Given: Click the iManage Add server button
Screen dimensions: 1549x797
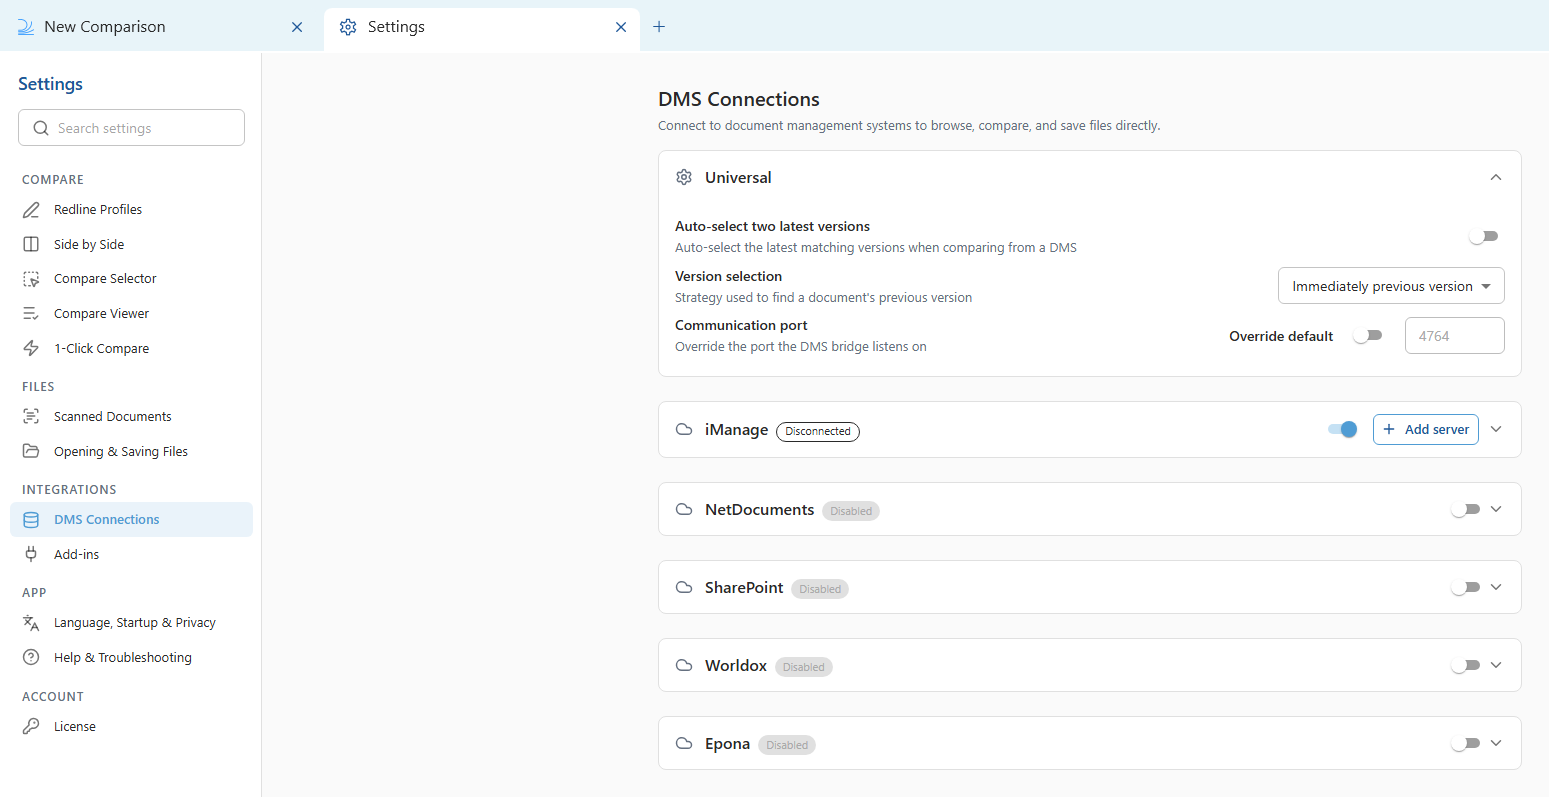Looking at the screenshot, I should pyautogui.click(x=1425, y=429).
